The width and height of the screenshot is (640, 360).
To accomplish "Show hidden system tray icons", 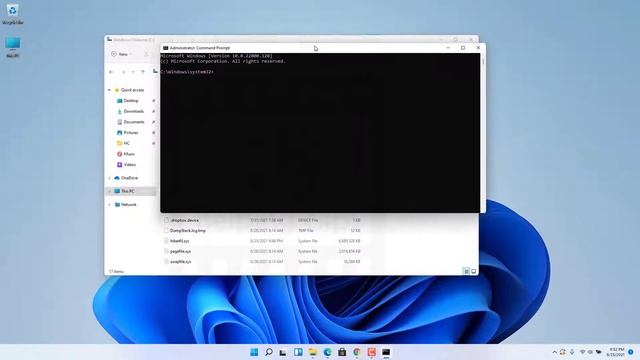I will click(554, 352).
